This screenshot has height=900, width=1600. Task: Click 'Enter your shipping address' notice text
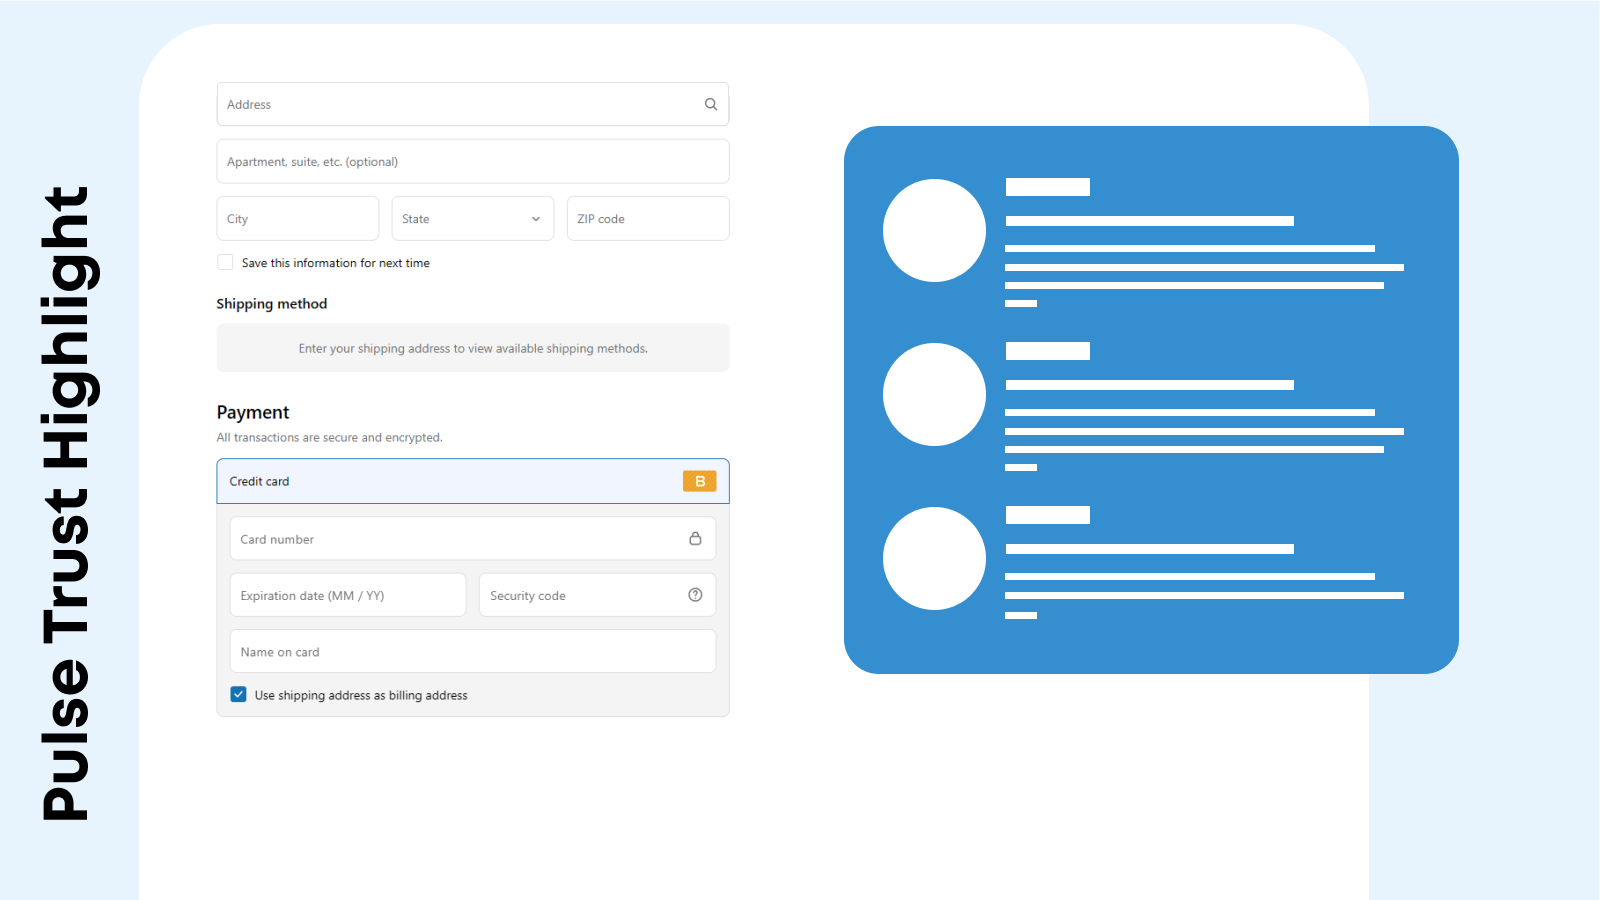[473, 348]
